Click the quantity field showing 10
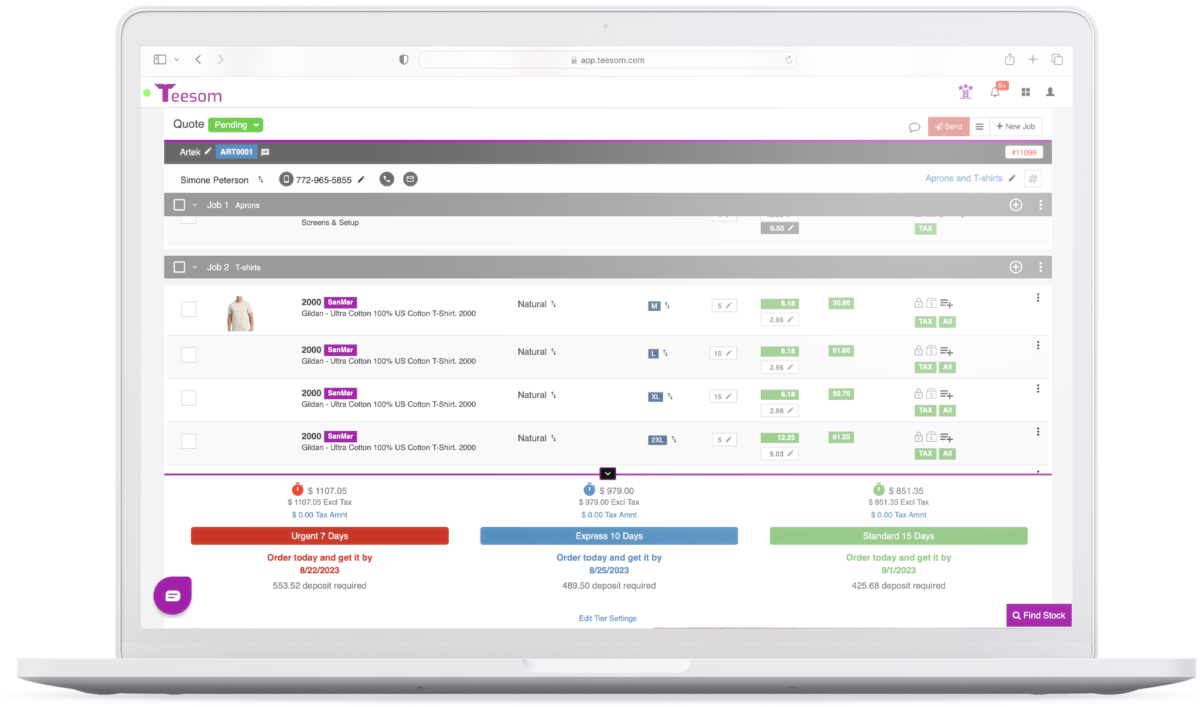The image size is (1200, 707). (724, 353)
